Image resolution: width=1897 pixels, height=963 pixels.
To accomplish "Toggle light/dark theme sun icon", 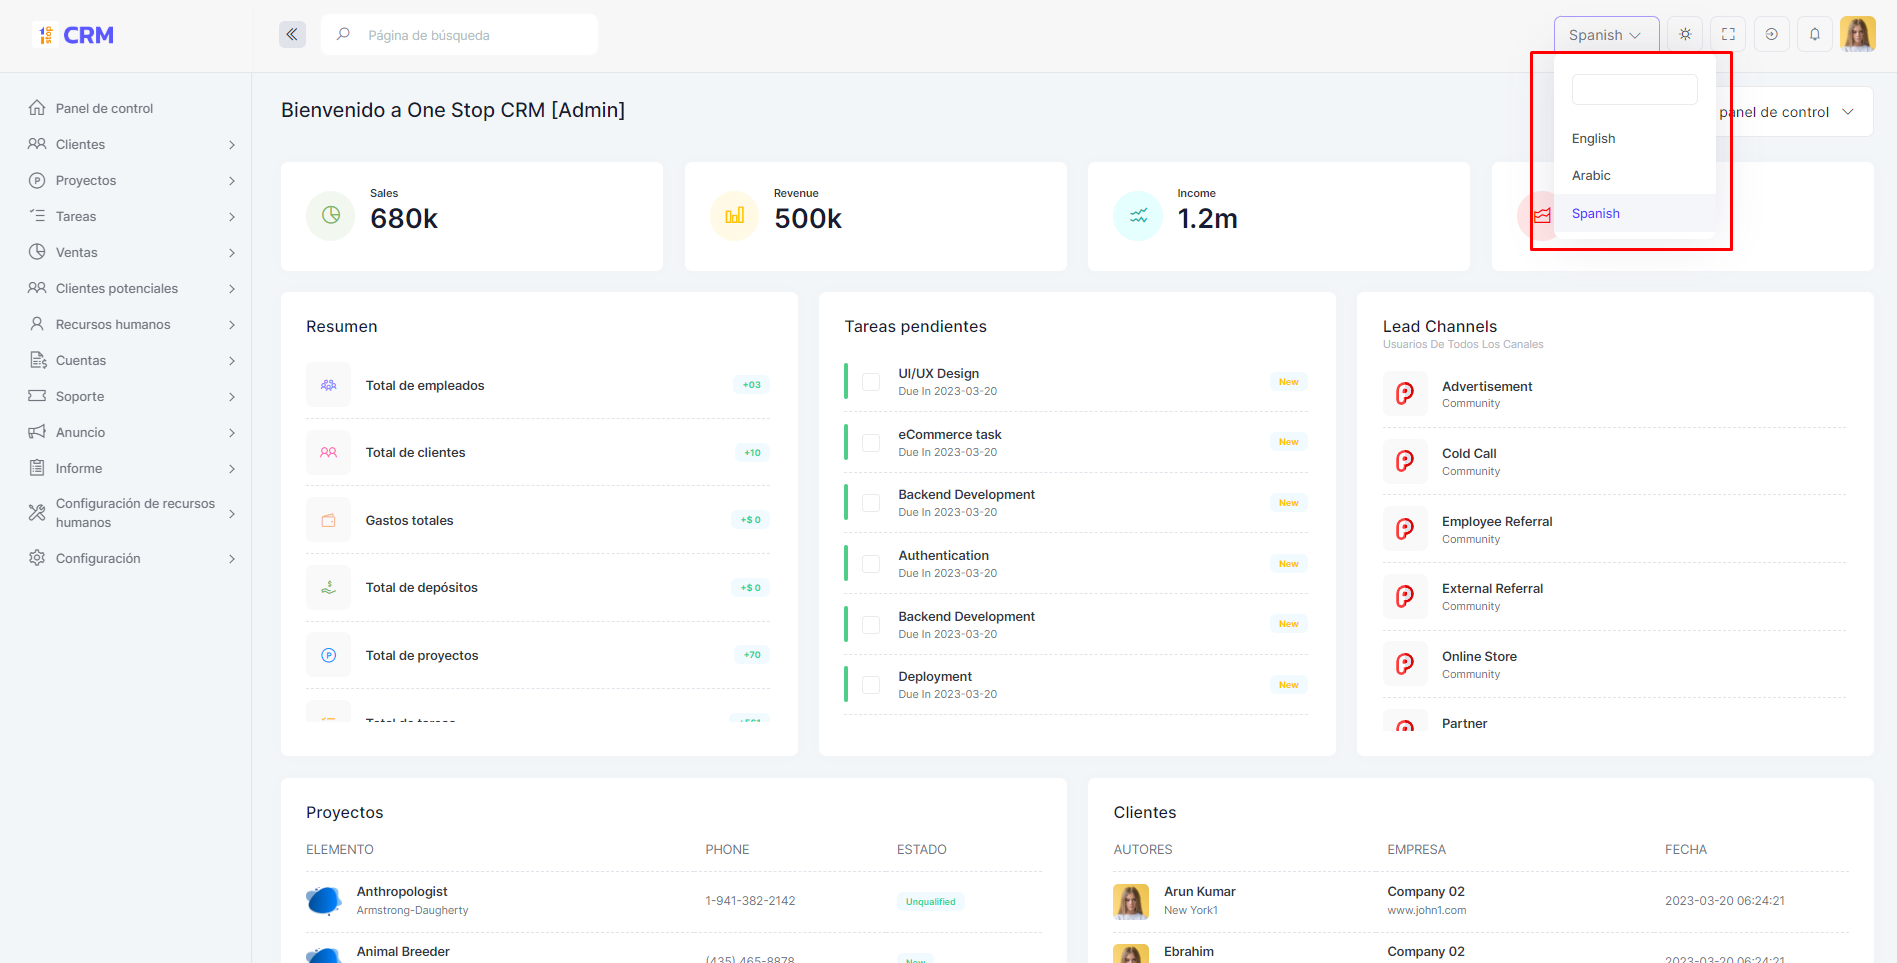I will [x=1685, y=34].
